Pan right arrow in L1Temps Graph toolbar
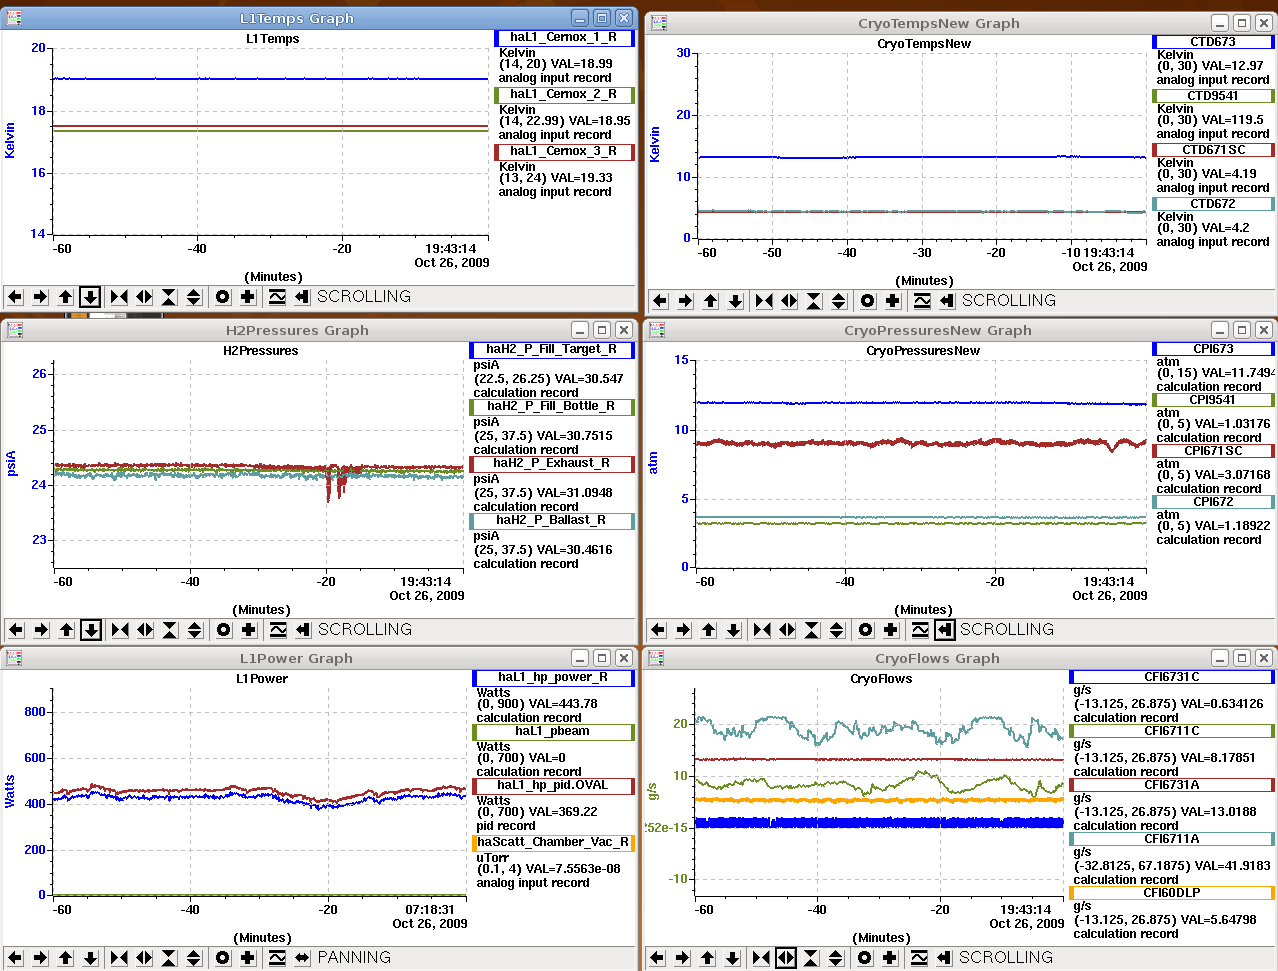This screenshot has width=1278, height=971. [40, 297]
